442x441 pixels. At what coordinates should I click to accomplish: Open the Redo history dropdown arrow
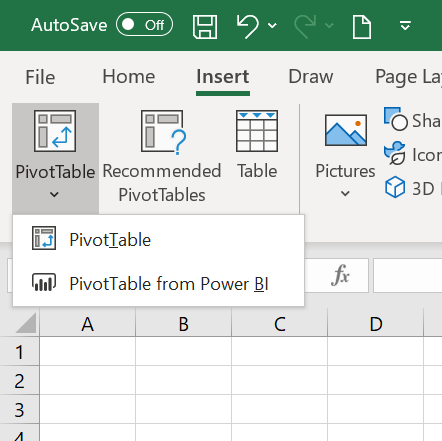[x=329, y=25]
